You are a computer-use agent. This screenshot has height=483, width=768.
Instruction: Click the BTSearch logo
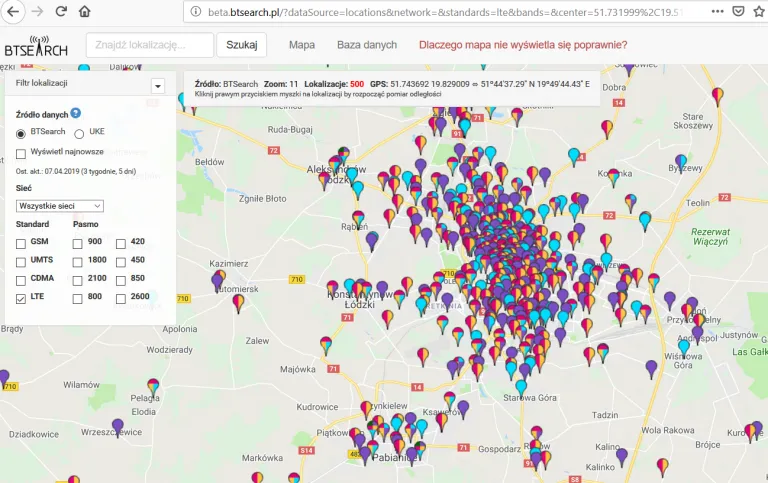click(x=36, y=46)
